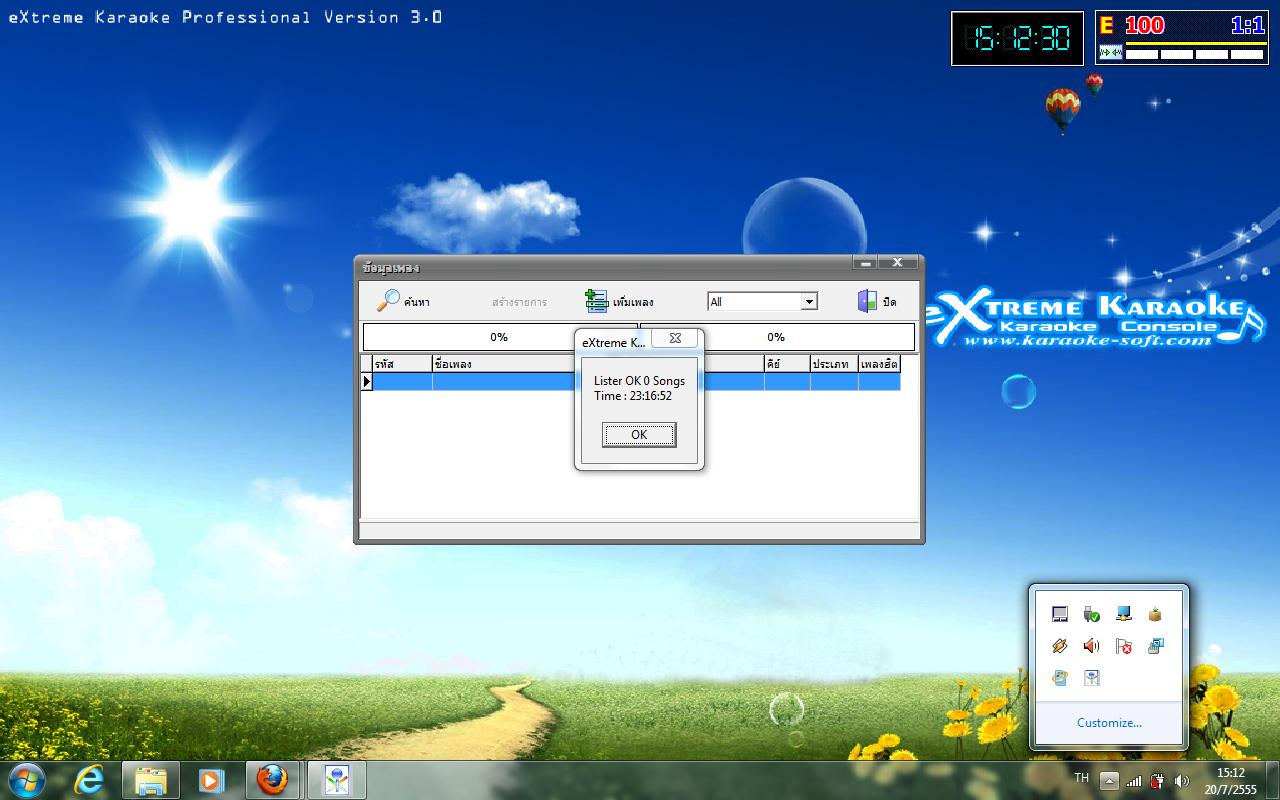Screen dimensions: 1280x800
Task: Click the taskbar volume speaker icon
Action: tap(1182, 780)
